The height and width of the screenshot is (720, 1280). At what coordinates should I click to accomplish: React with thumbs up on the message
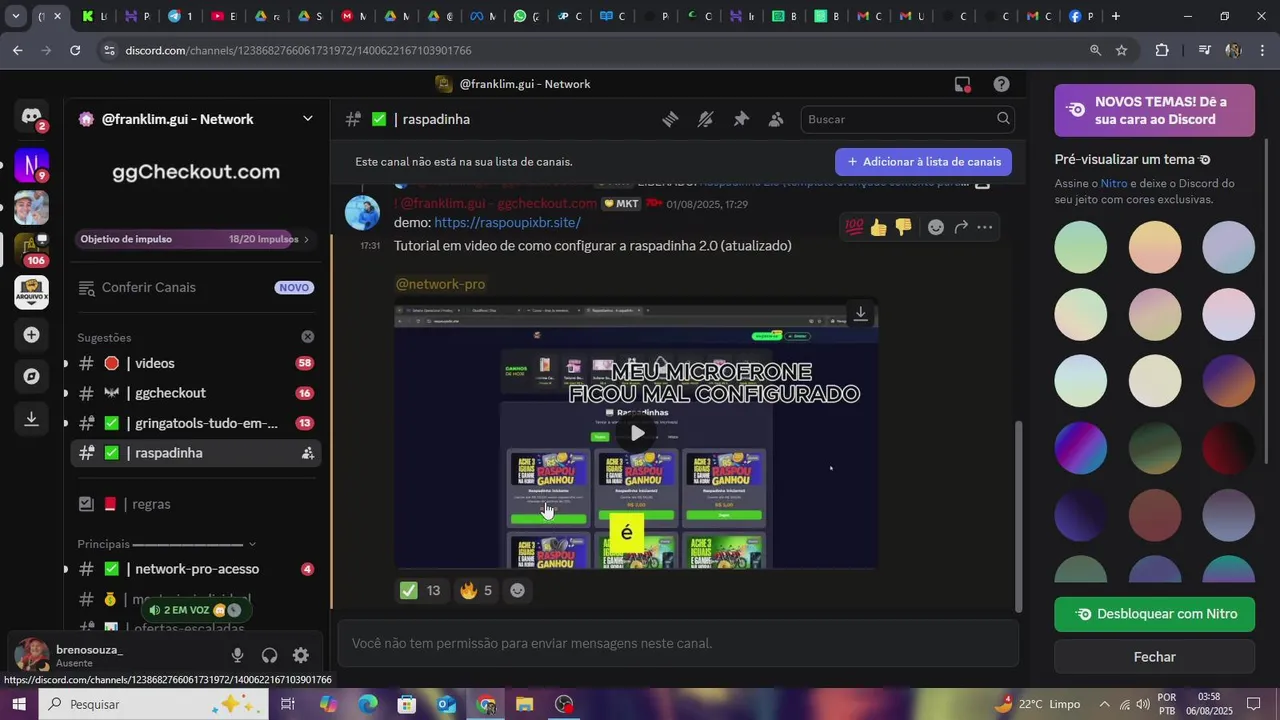[879, 227]
